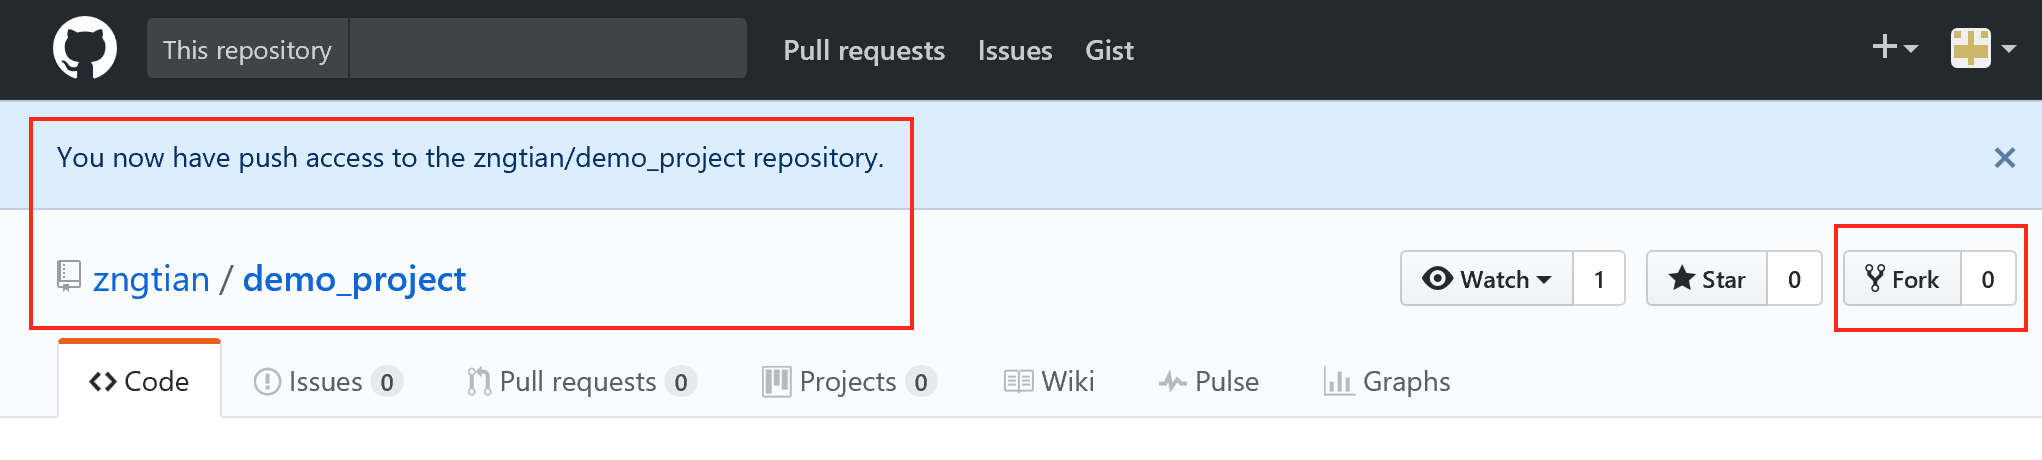
Task: Click the repository book icon
Action: coord(68,276)
